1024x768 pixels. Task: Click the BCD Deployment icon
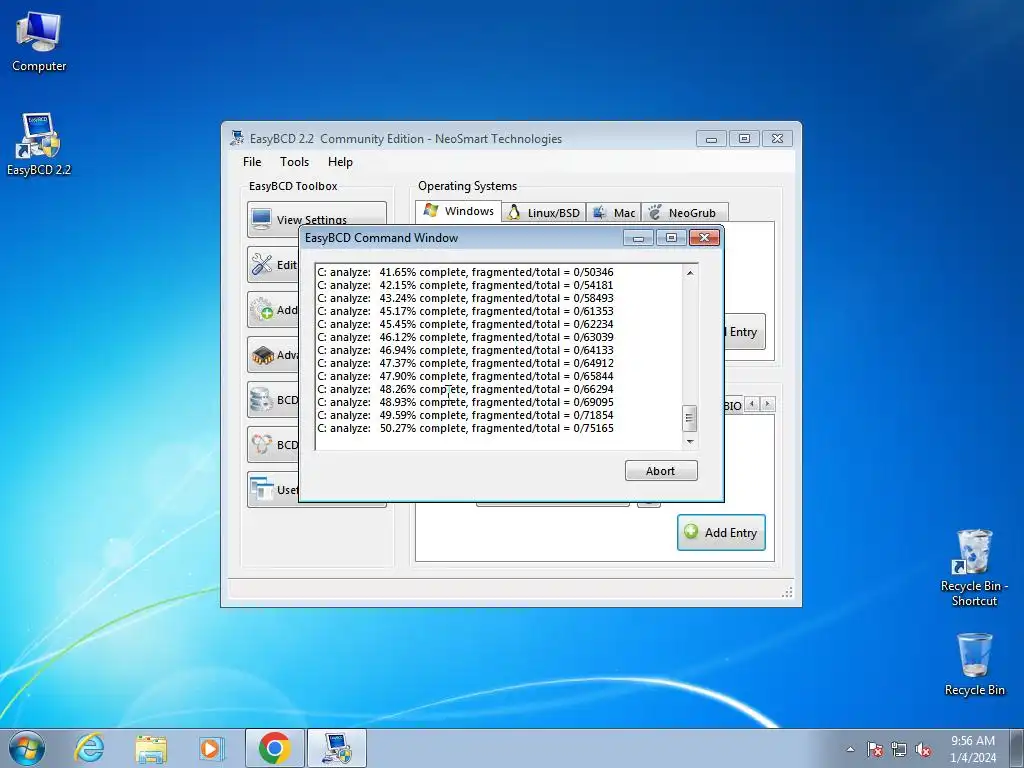262,444
